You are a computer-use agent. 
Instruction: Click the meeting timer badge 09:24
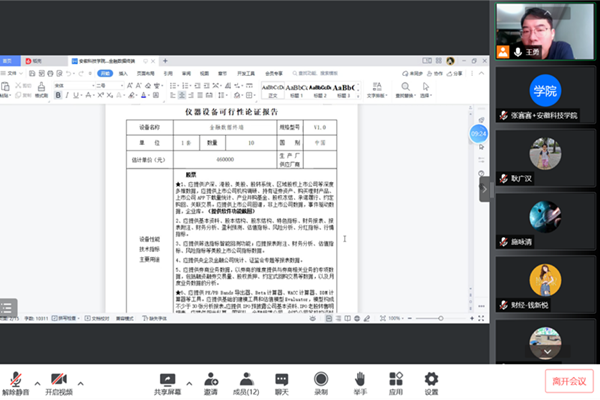479,132
